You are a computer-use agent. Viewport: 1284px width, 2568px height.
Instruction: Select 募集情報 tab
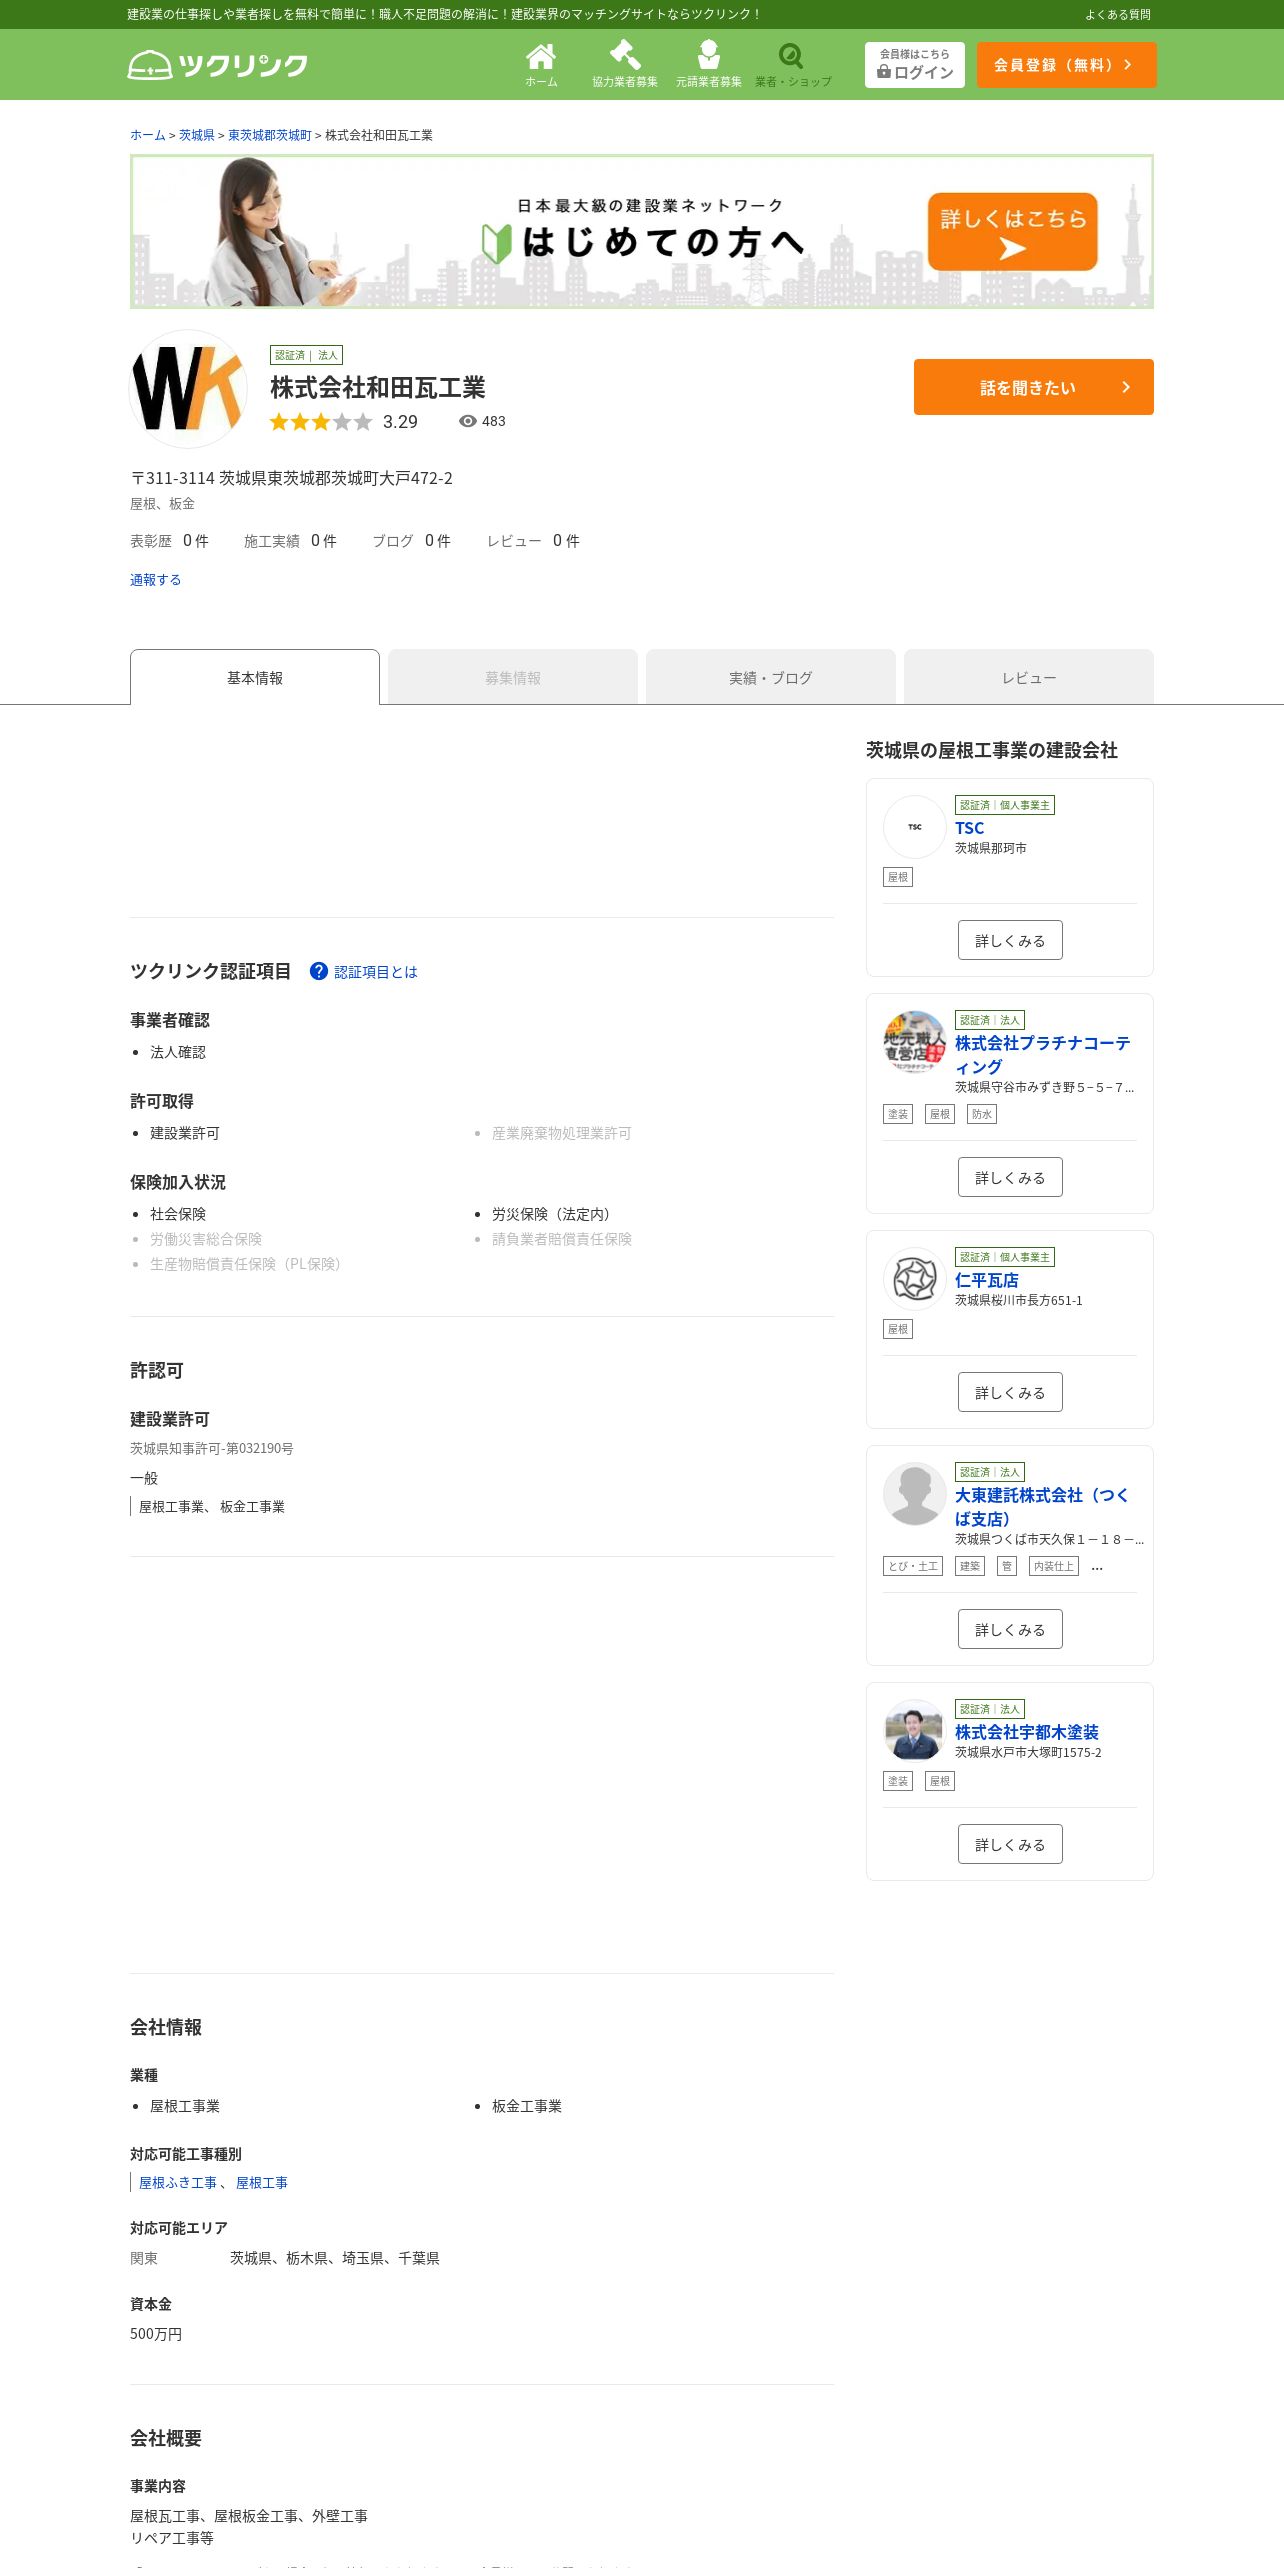[513, 677]
